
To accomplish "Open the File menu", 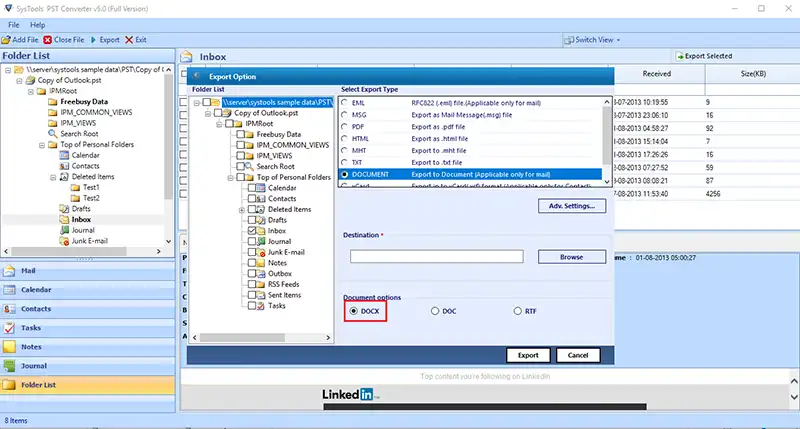I will tap(14, 24).
